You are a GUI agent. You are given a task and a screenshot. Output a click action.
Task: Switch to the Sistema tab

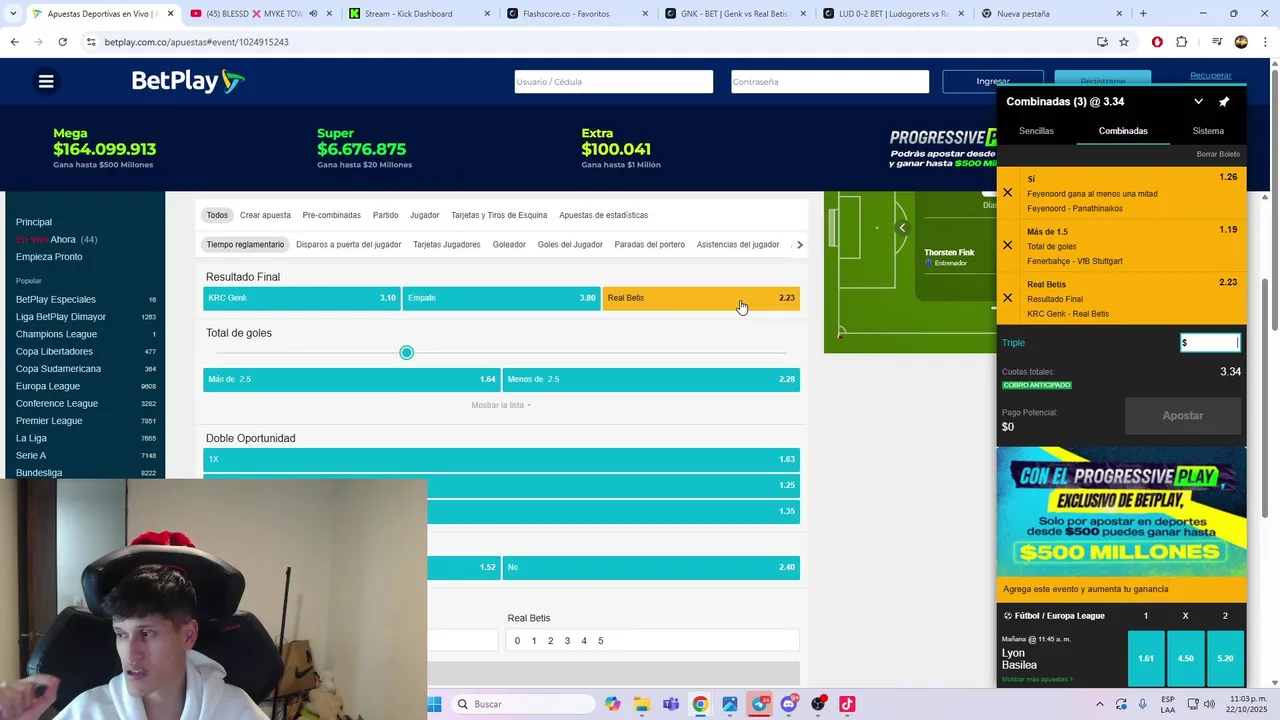[1208, 131]
